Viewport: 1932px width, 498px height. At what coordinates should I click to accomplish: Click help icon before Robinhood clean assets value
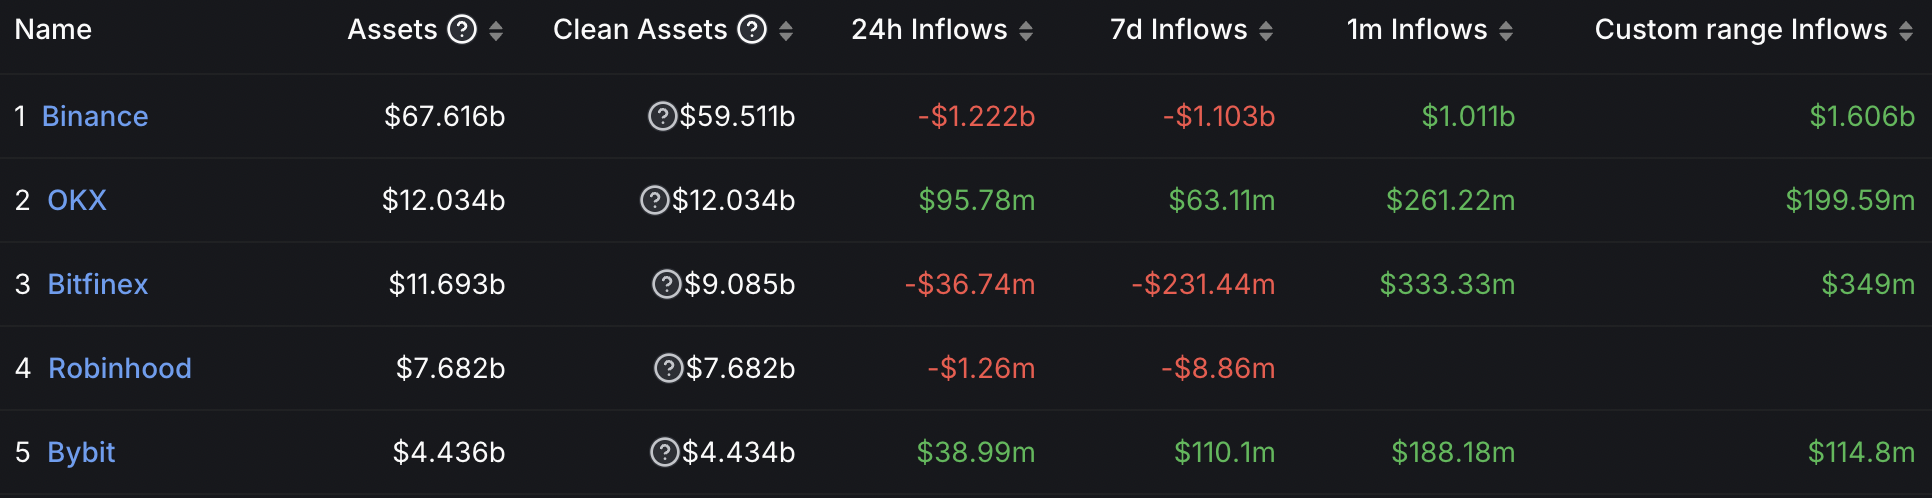coord(668,369)
